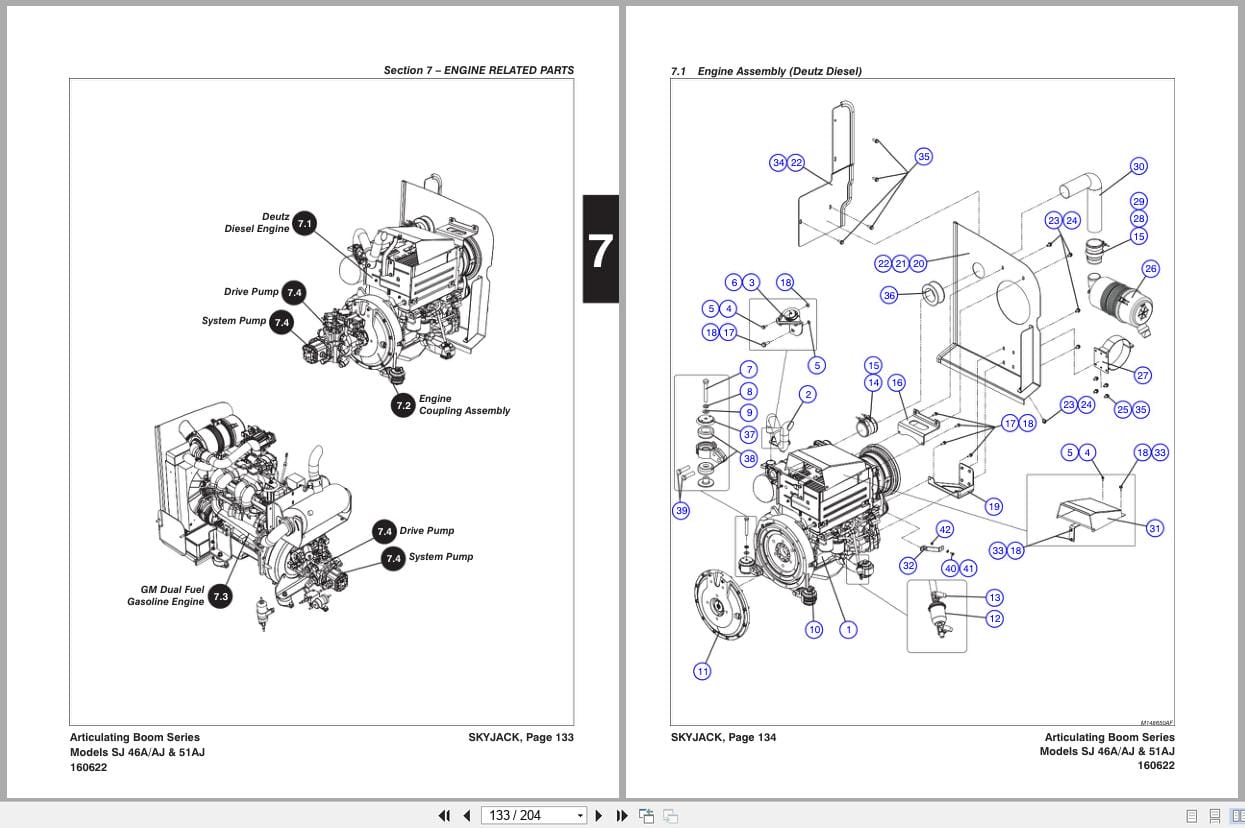The width and height of the screenshot is (1245, 828).
Task: Click the duplicate view icon on the toolbar
Action: [671, 815]
